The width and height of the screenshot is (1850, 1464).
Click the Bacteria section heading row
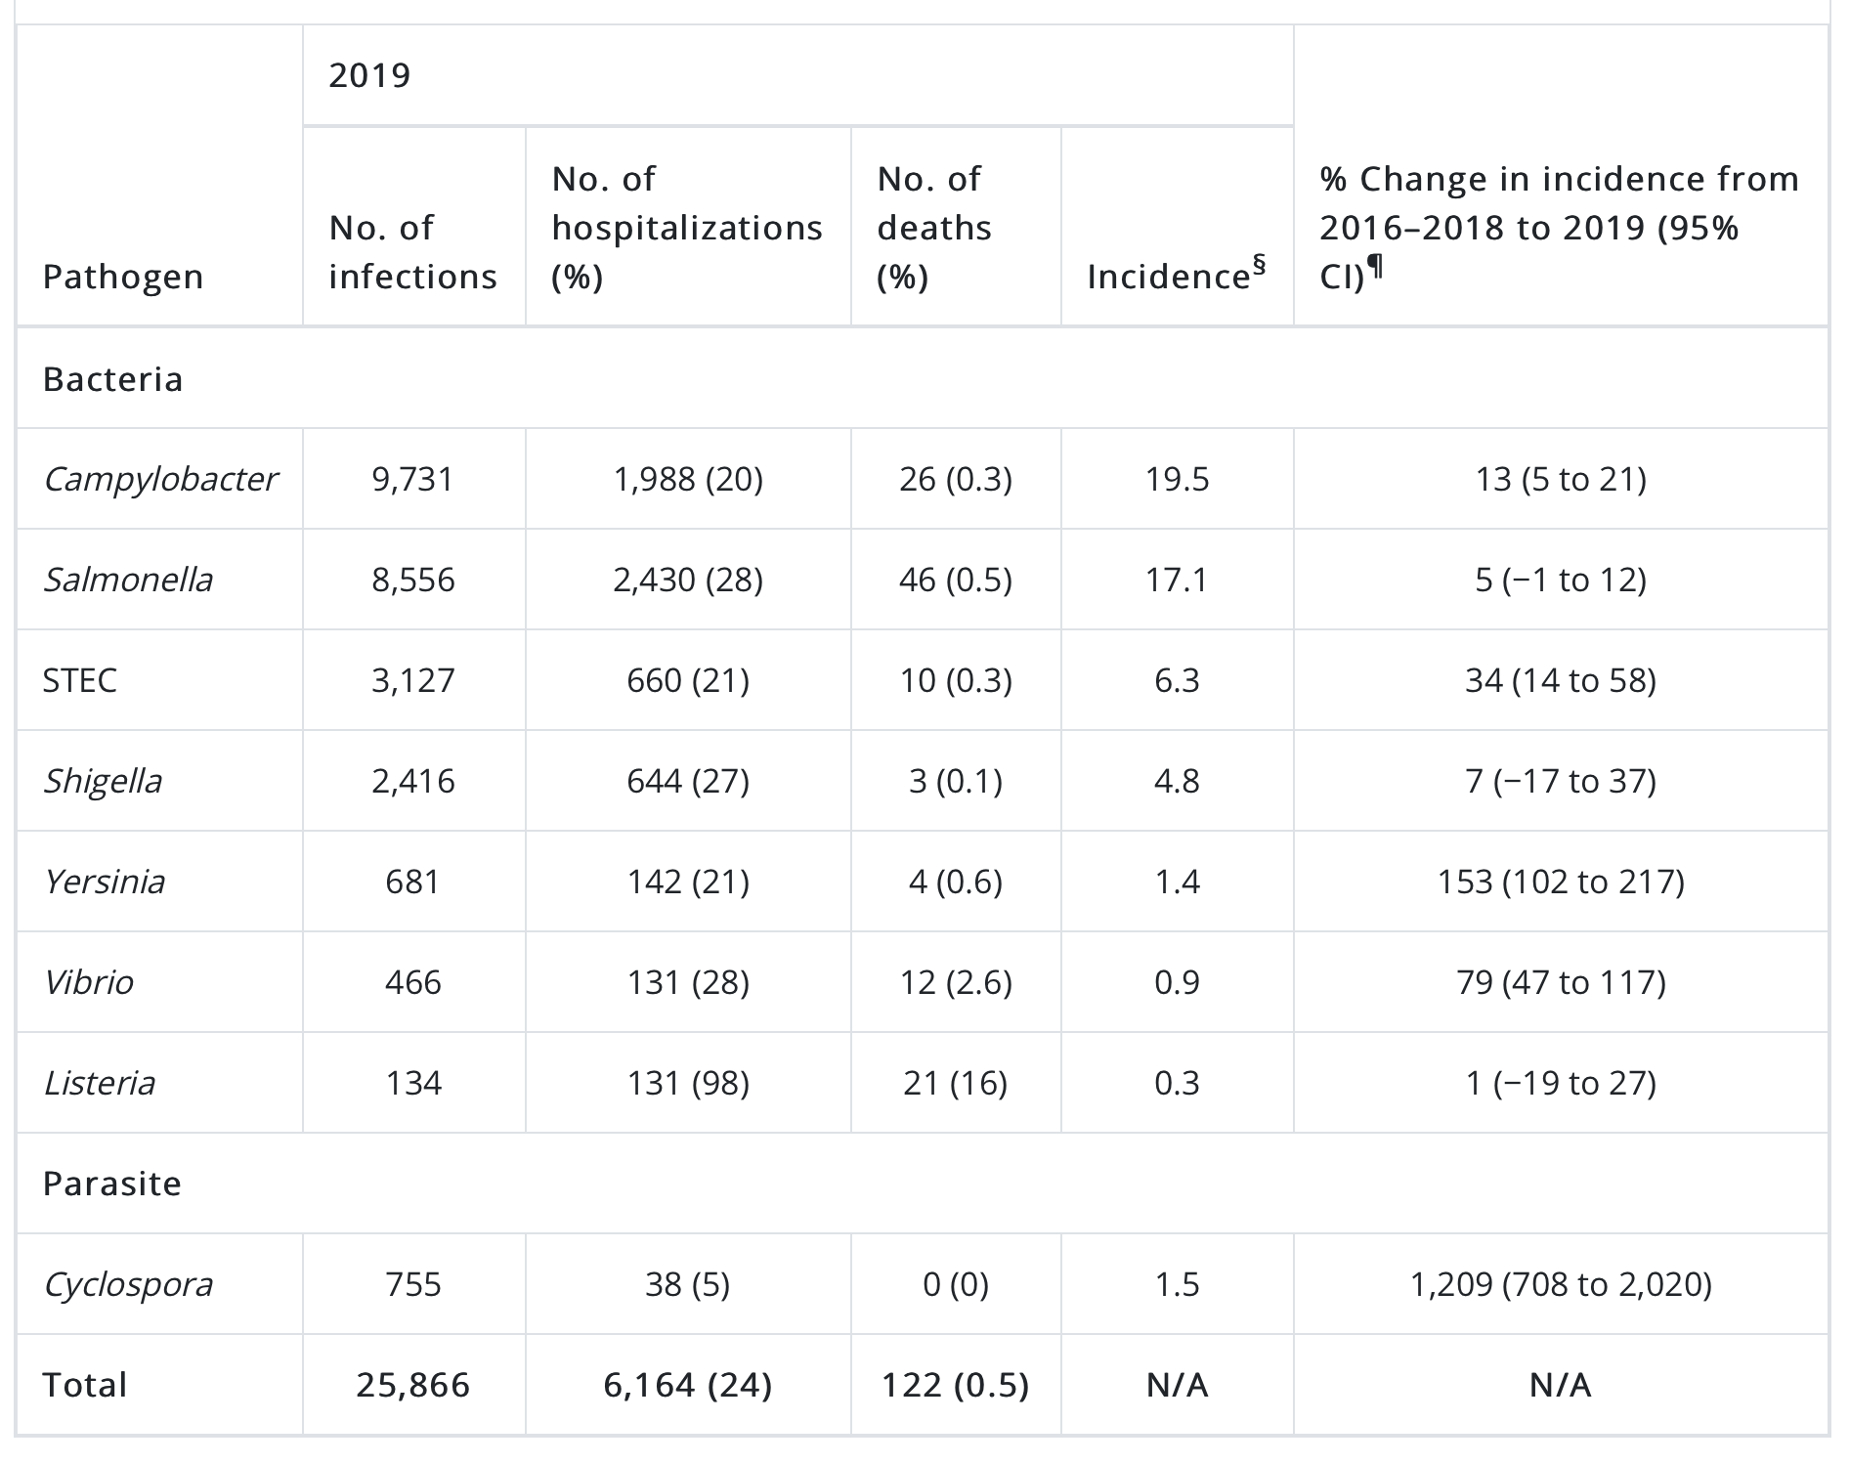[922, 379]
